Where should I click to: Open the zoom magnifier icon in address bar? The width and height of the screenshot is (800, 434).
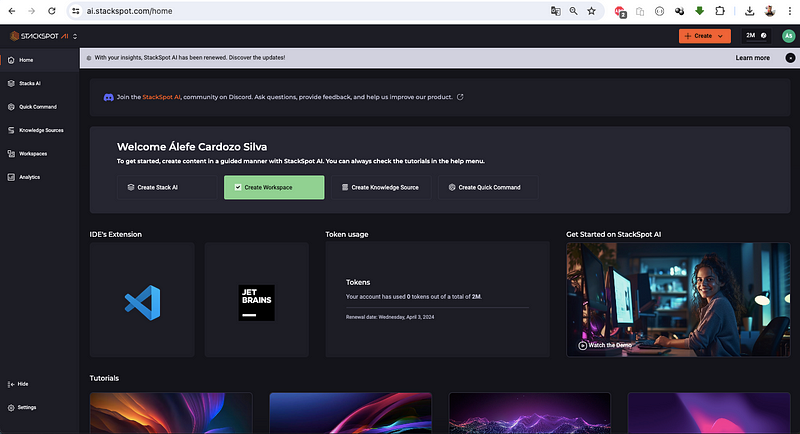[x=573, y=11]
